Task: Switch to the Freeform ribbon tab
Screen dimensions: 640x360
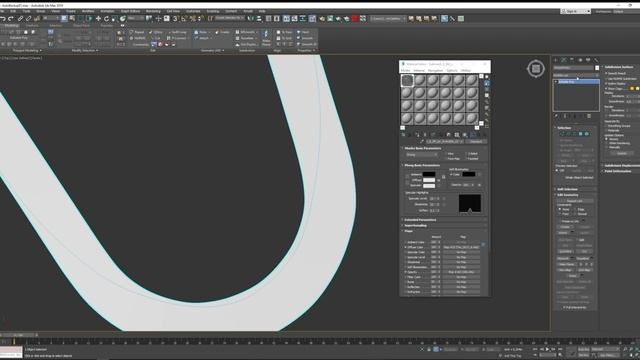Action: [32, 25]
